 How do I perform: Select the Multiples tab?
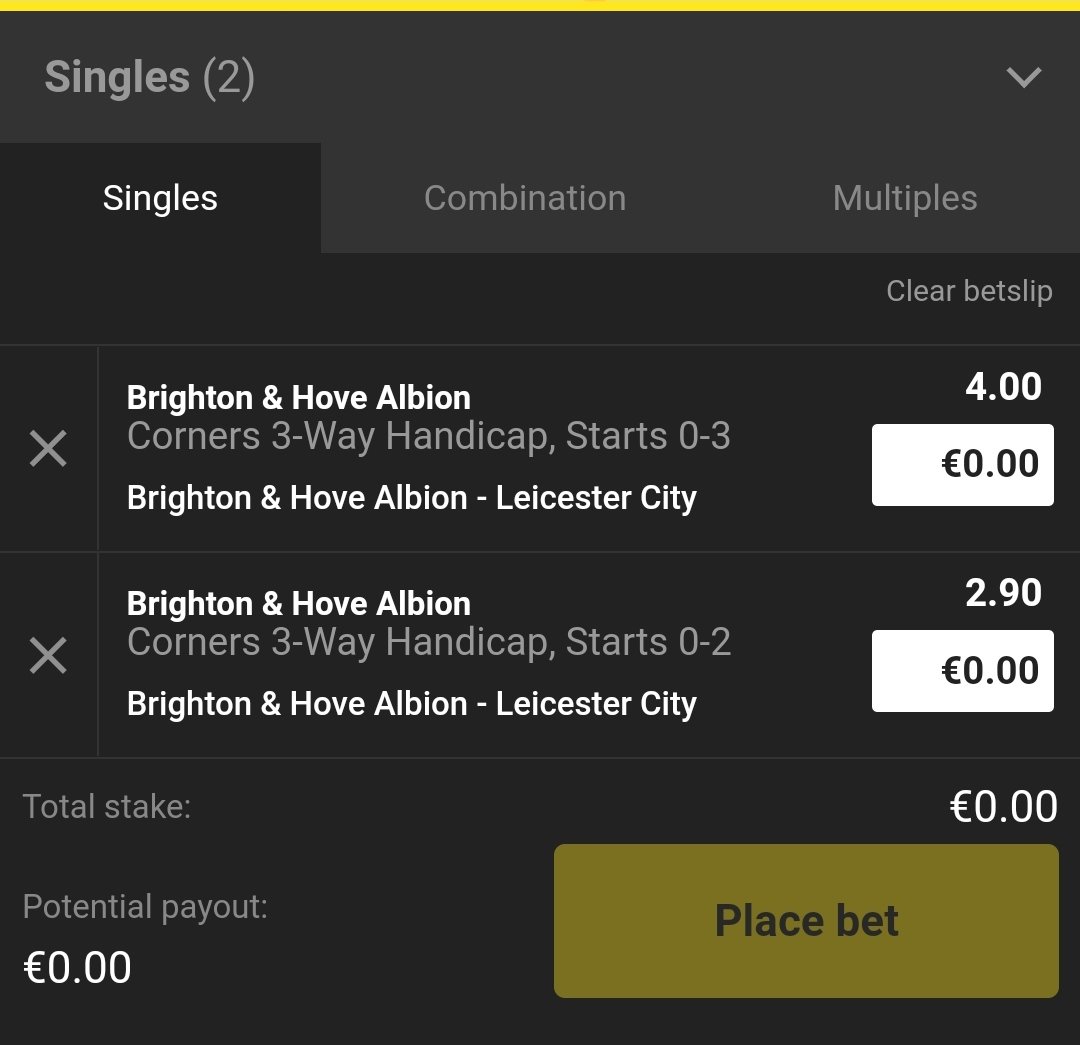(x=905, y=198)
